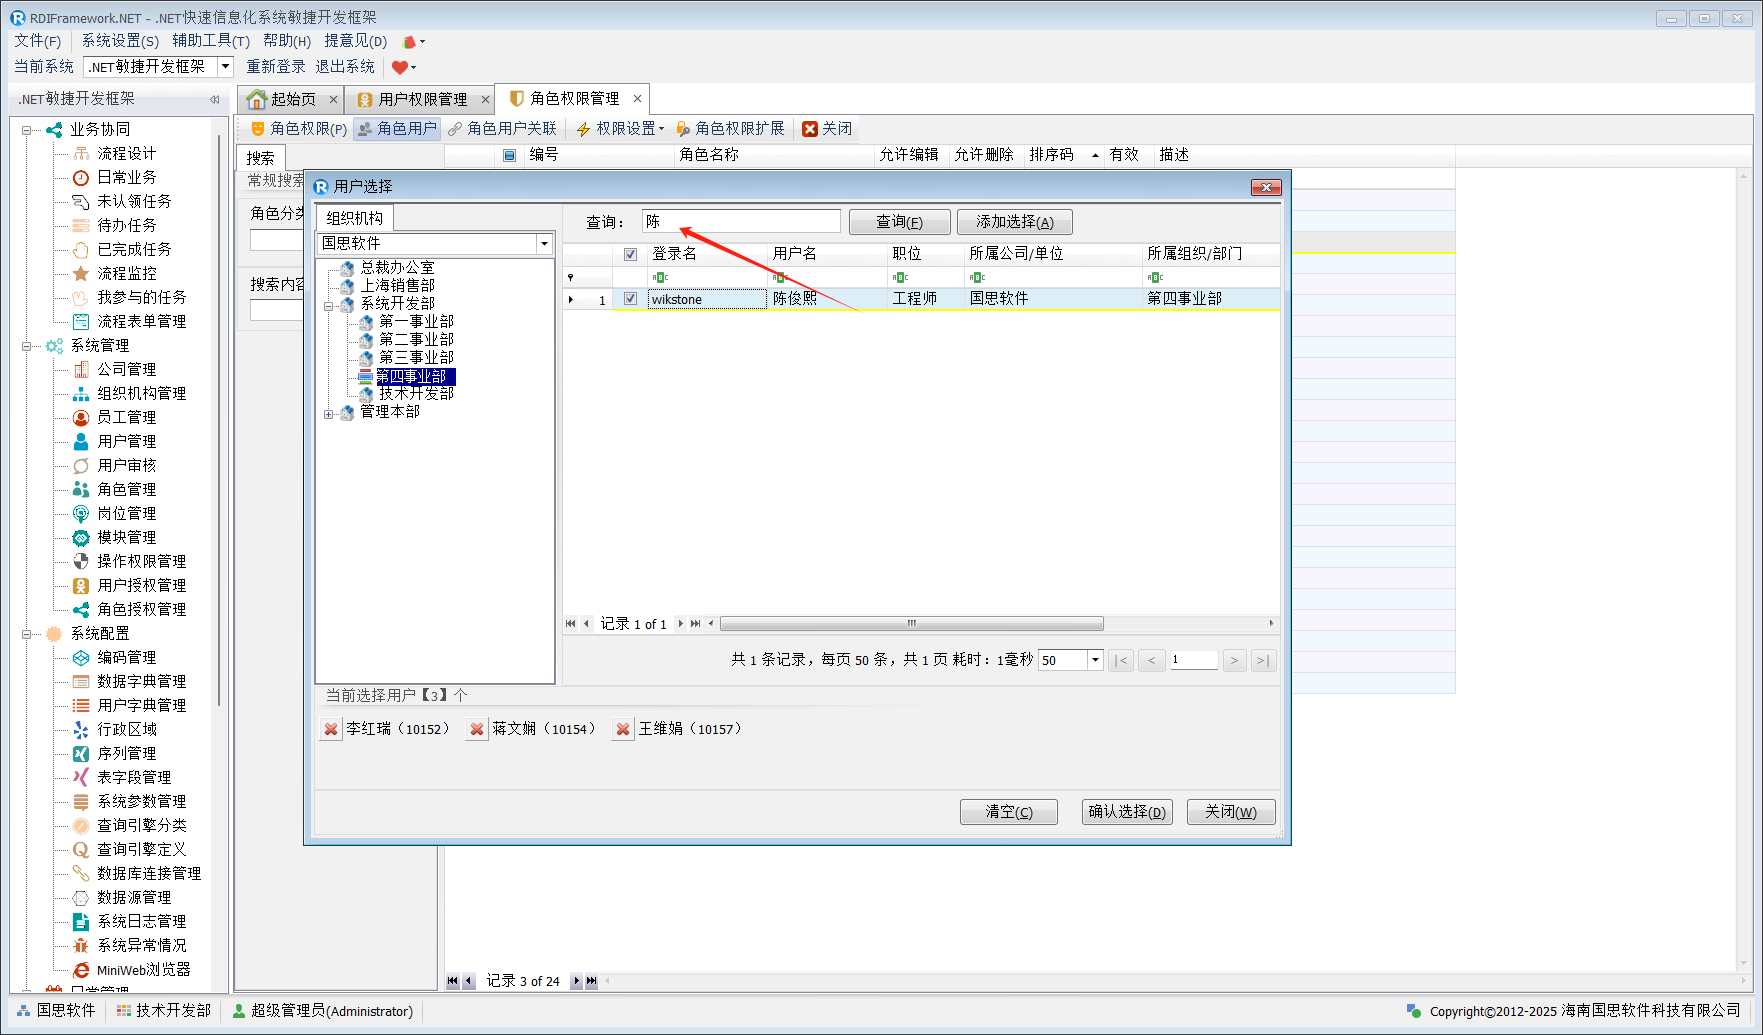Click the 查询 search text field
1763x1035 pixels.
(740, 222)
